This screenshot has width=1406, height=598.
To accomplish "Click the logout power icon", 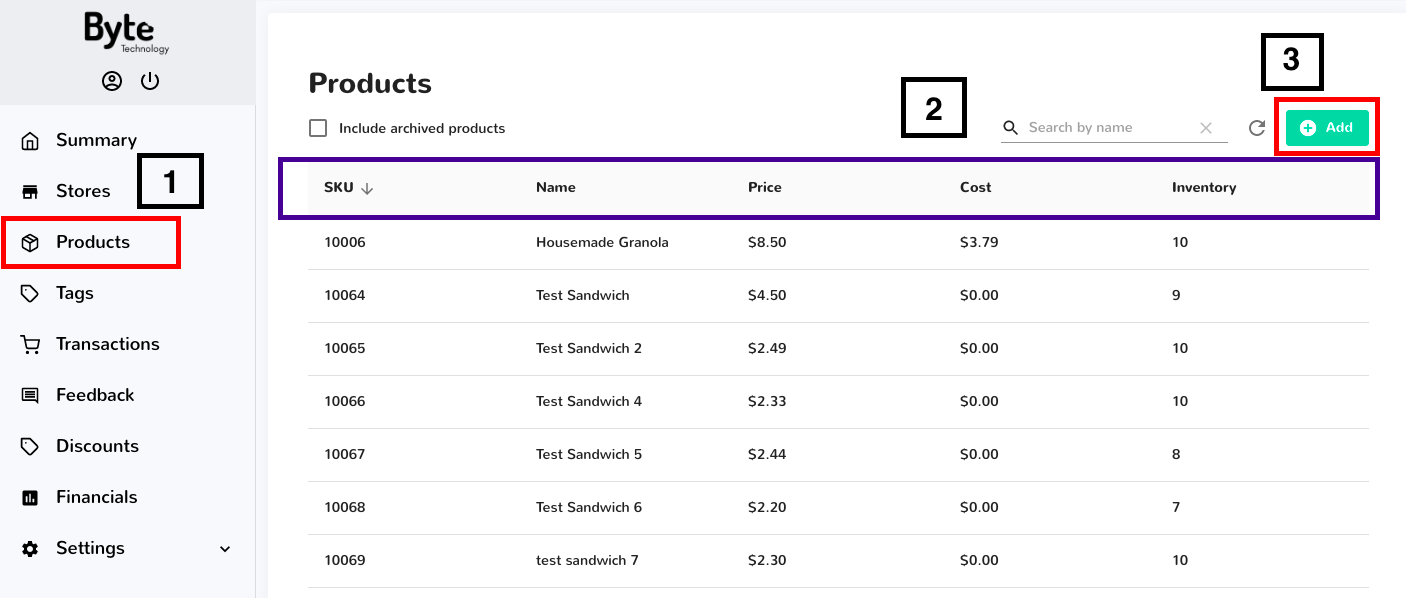I will (150, 81).
